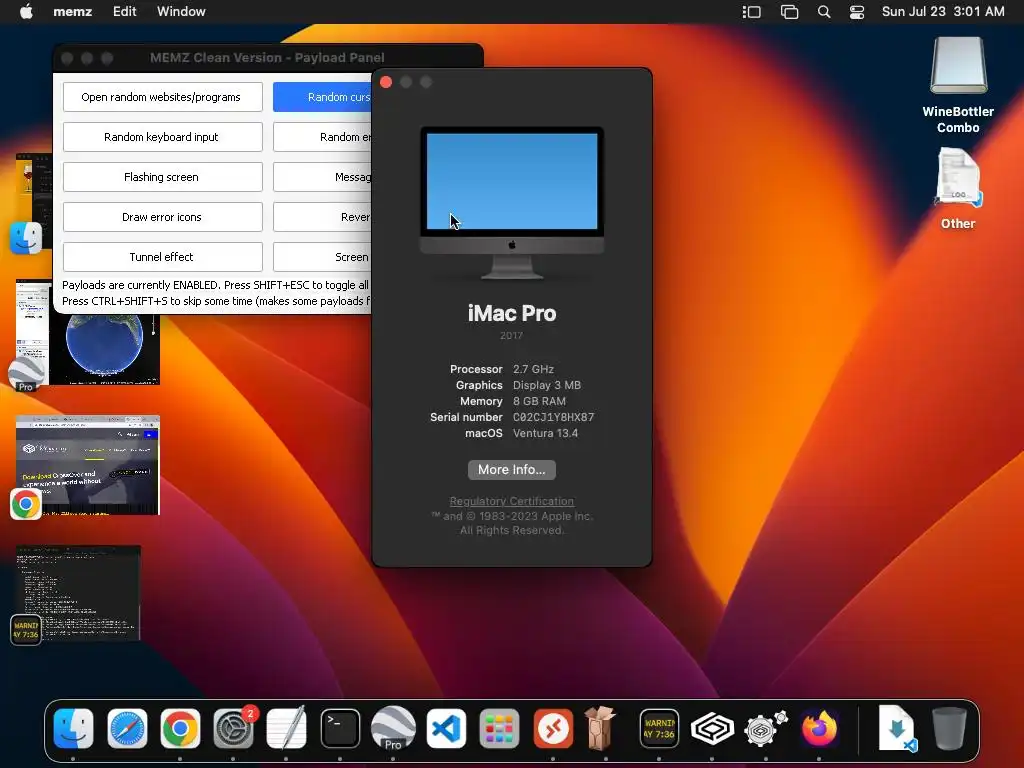Launch Firefox from the Dock
The width and height of the screenshot is (1024, 768).
coord(819,728)
